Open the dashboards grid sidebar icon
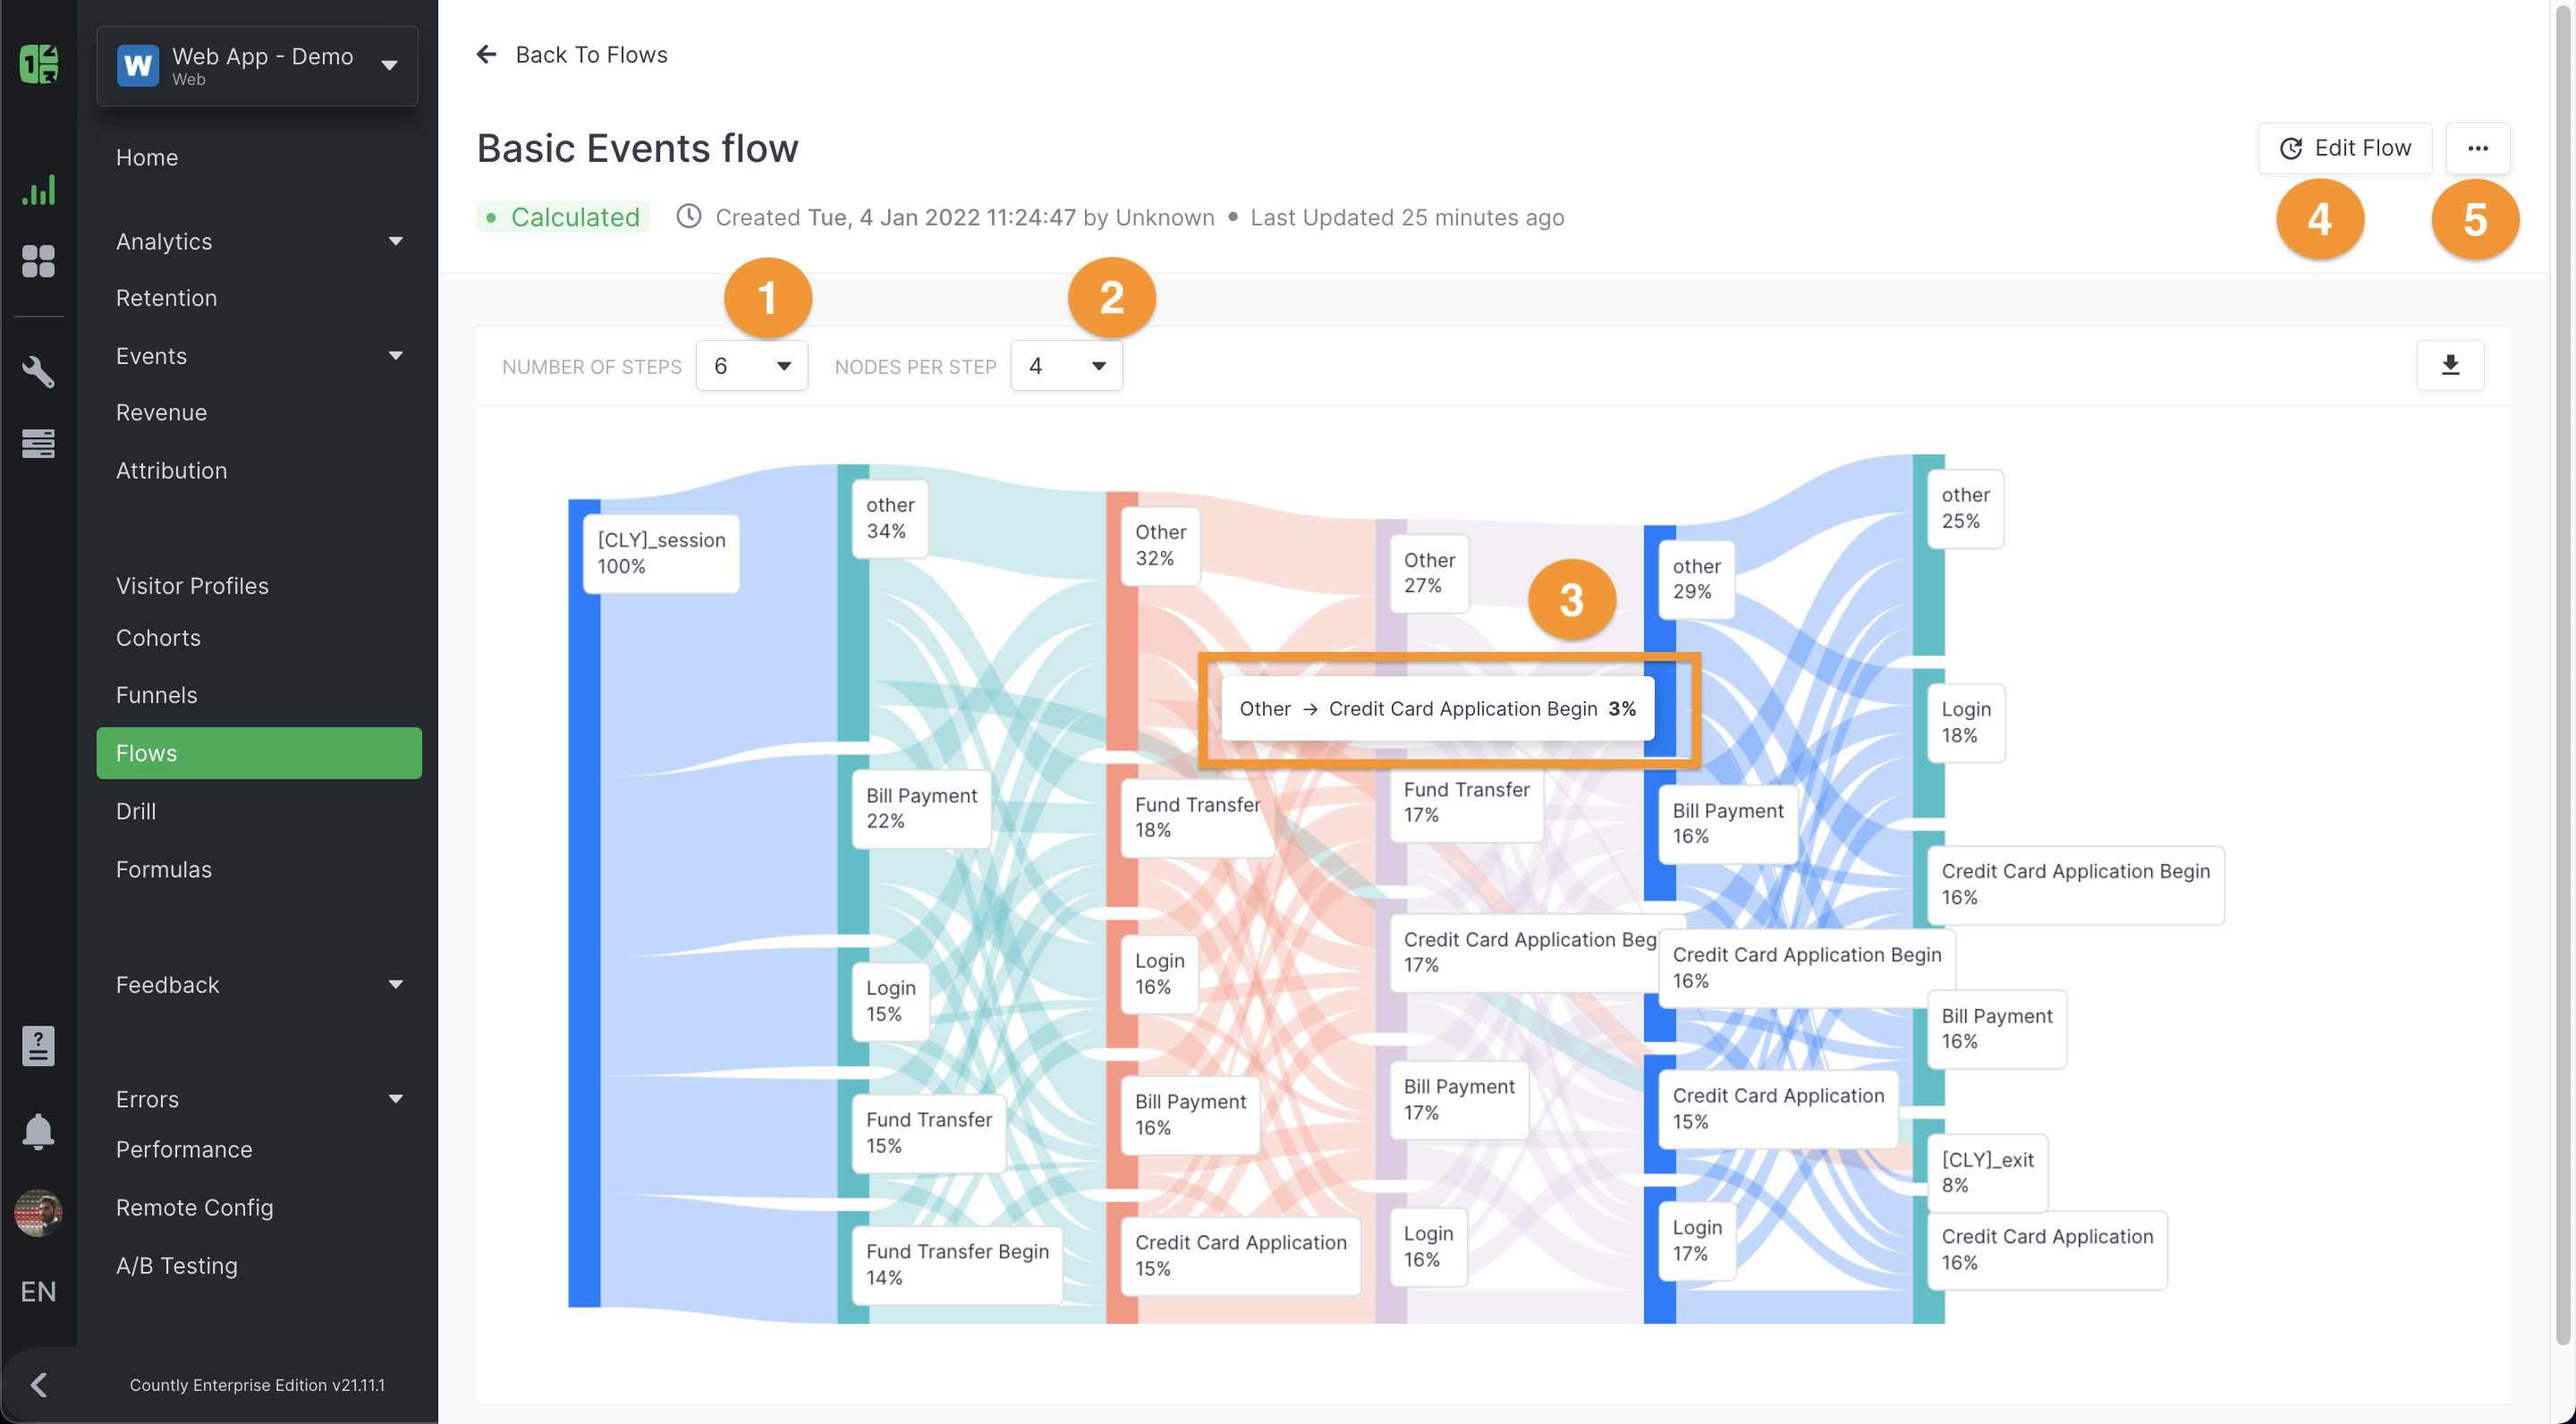The height and width of the screenshot is (1424, 2576). (x=38, y=261)
